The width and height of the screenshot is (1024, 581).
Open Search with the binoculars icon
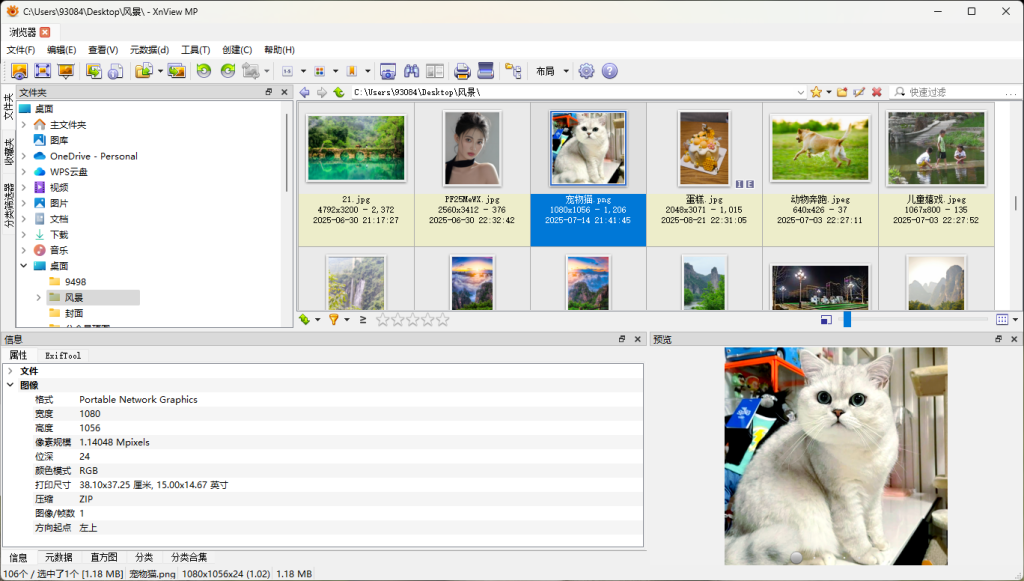tap(411, 71)
